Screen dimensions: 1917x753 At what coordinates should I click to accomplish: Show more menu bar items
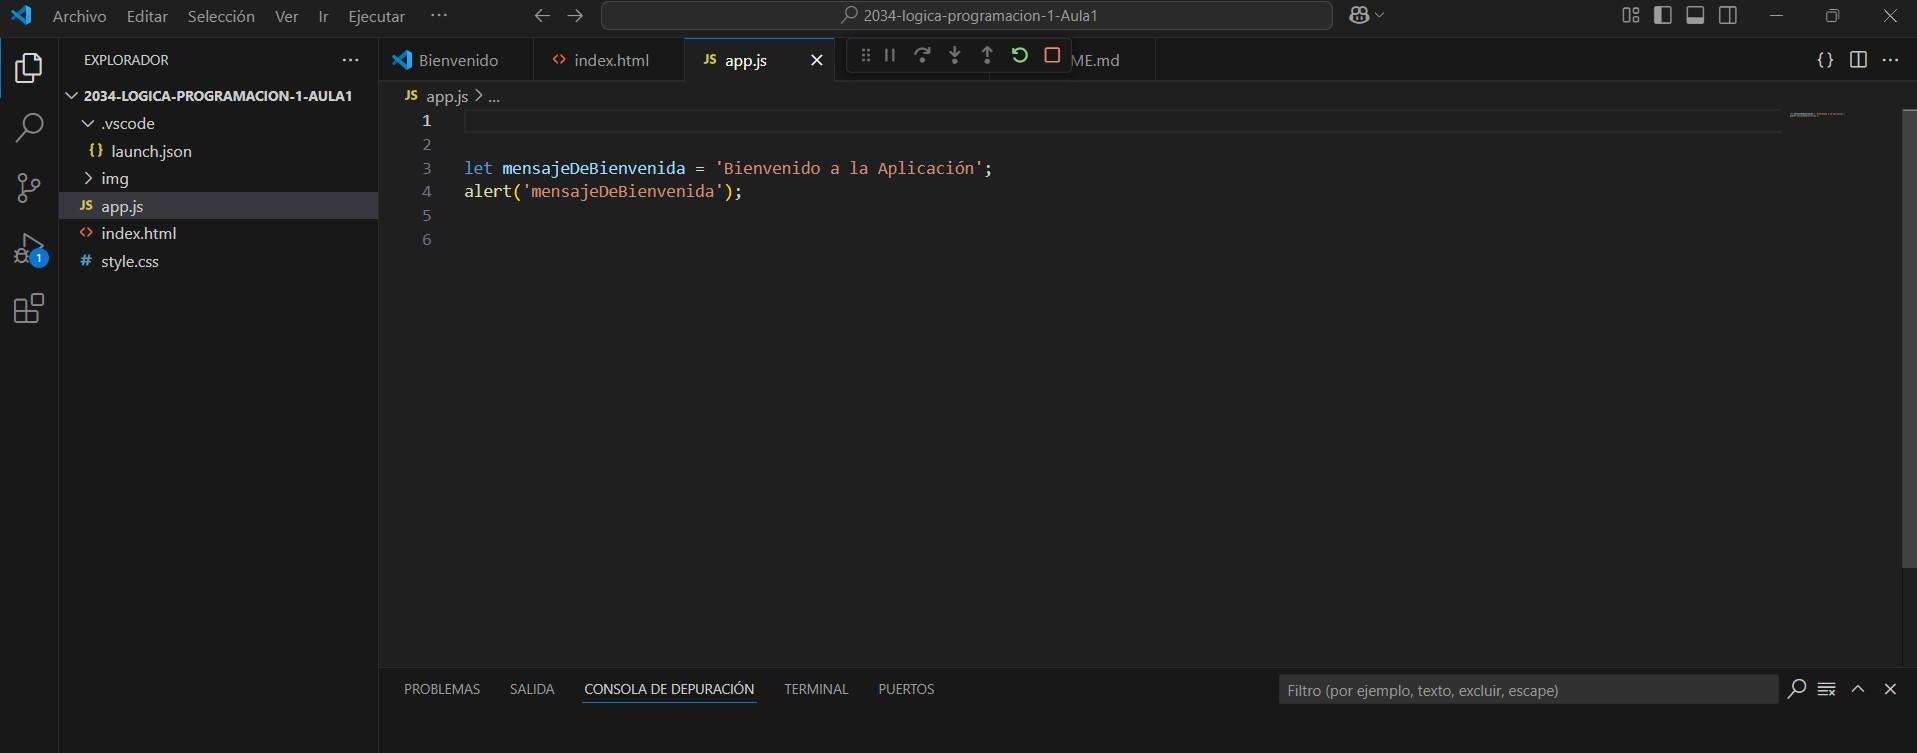(438, 16)
